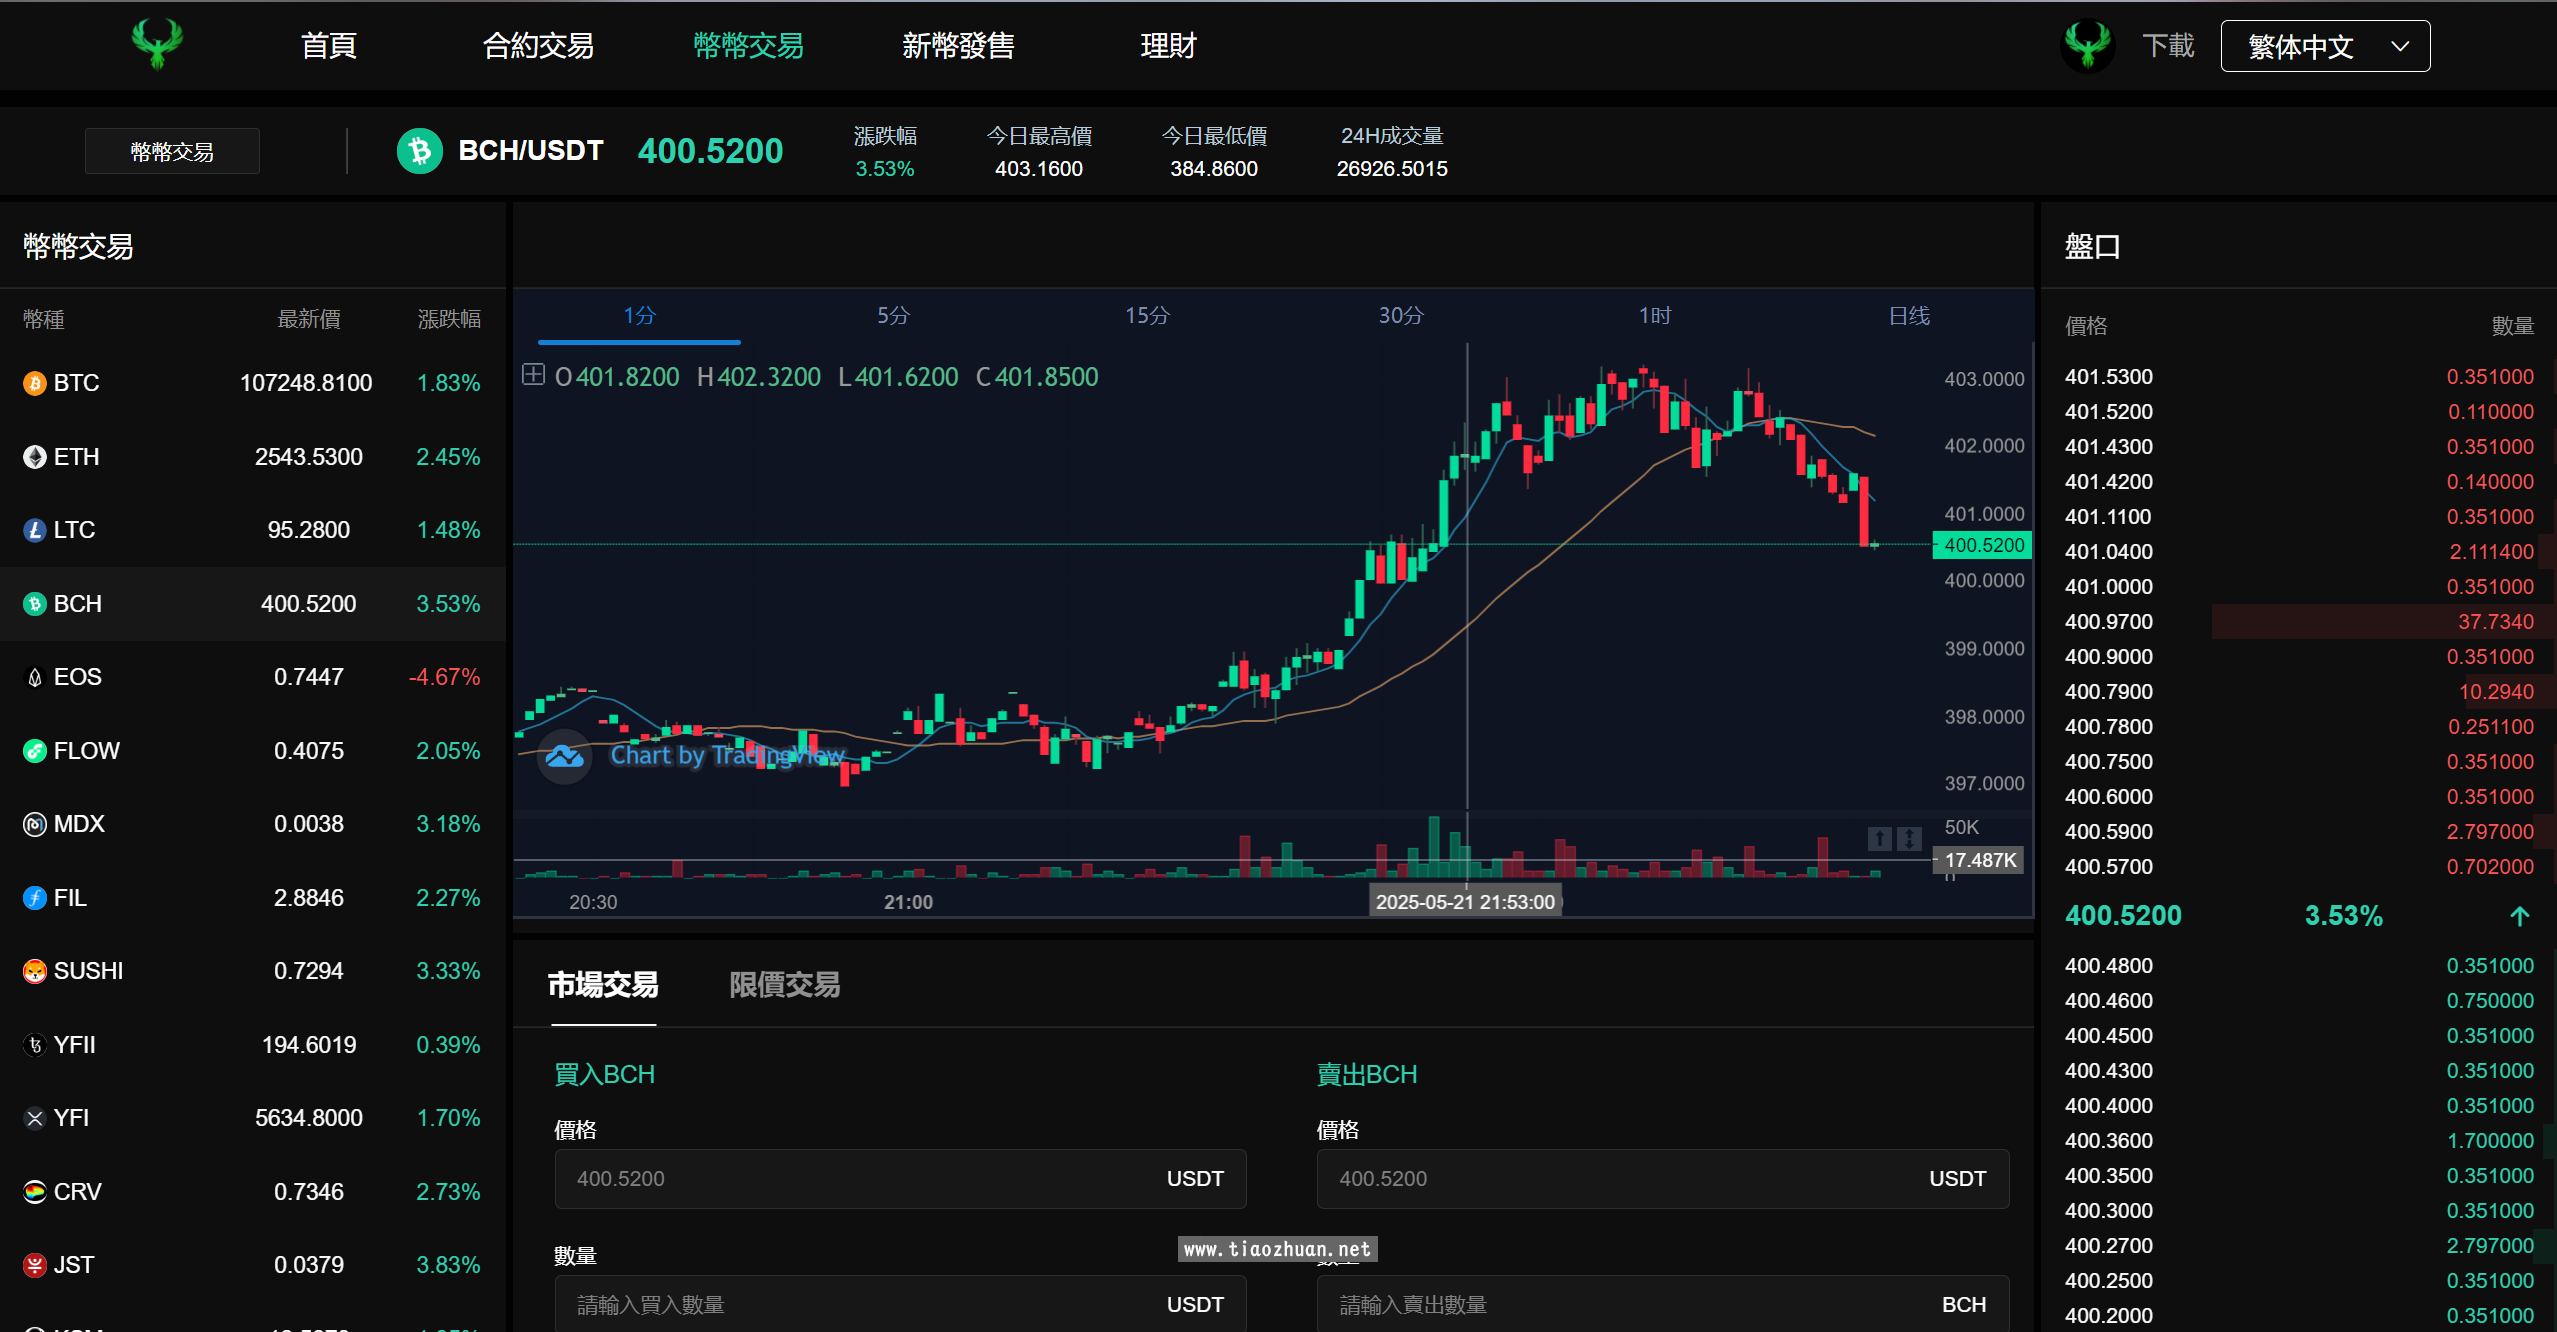Click the phoenix download icon near 下載
Viewport: 2557px width, 1332px height.
(2087, 46)
